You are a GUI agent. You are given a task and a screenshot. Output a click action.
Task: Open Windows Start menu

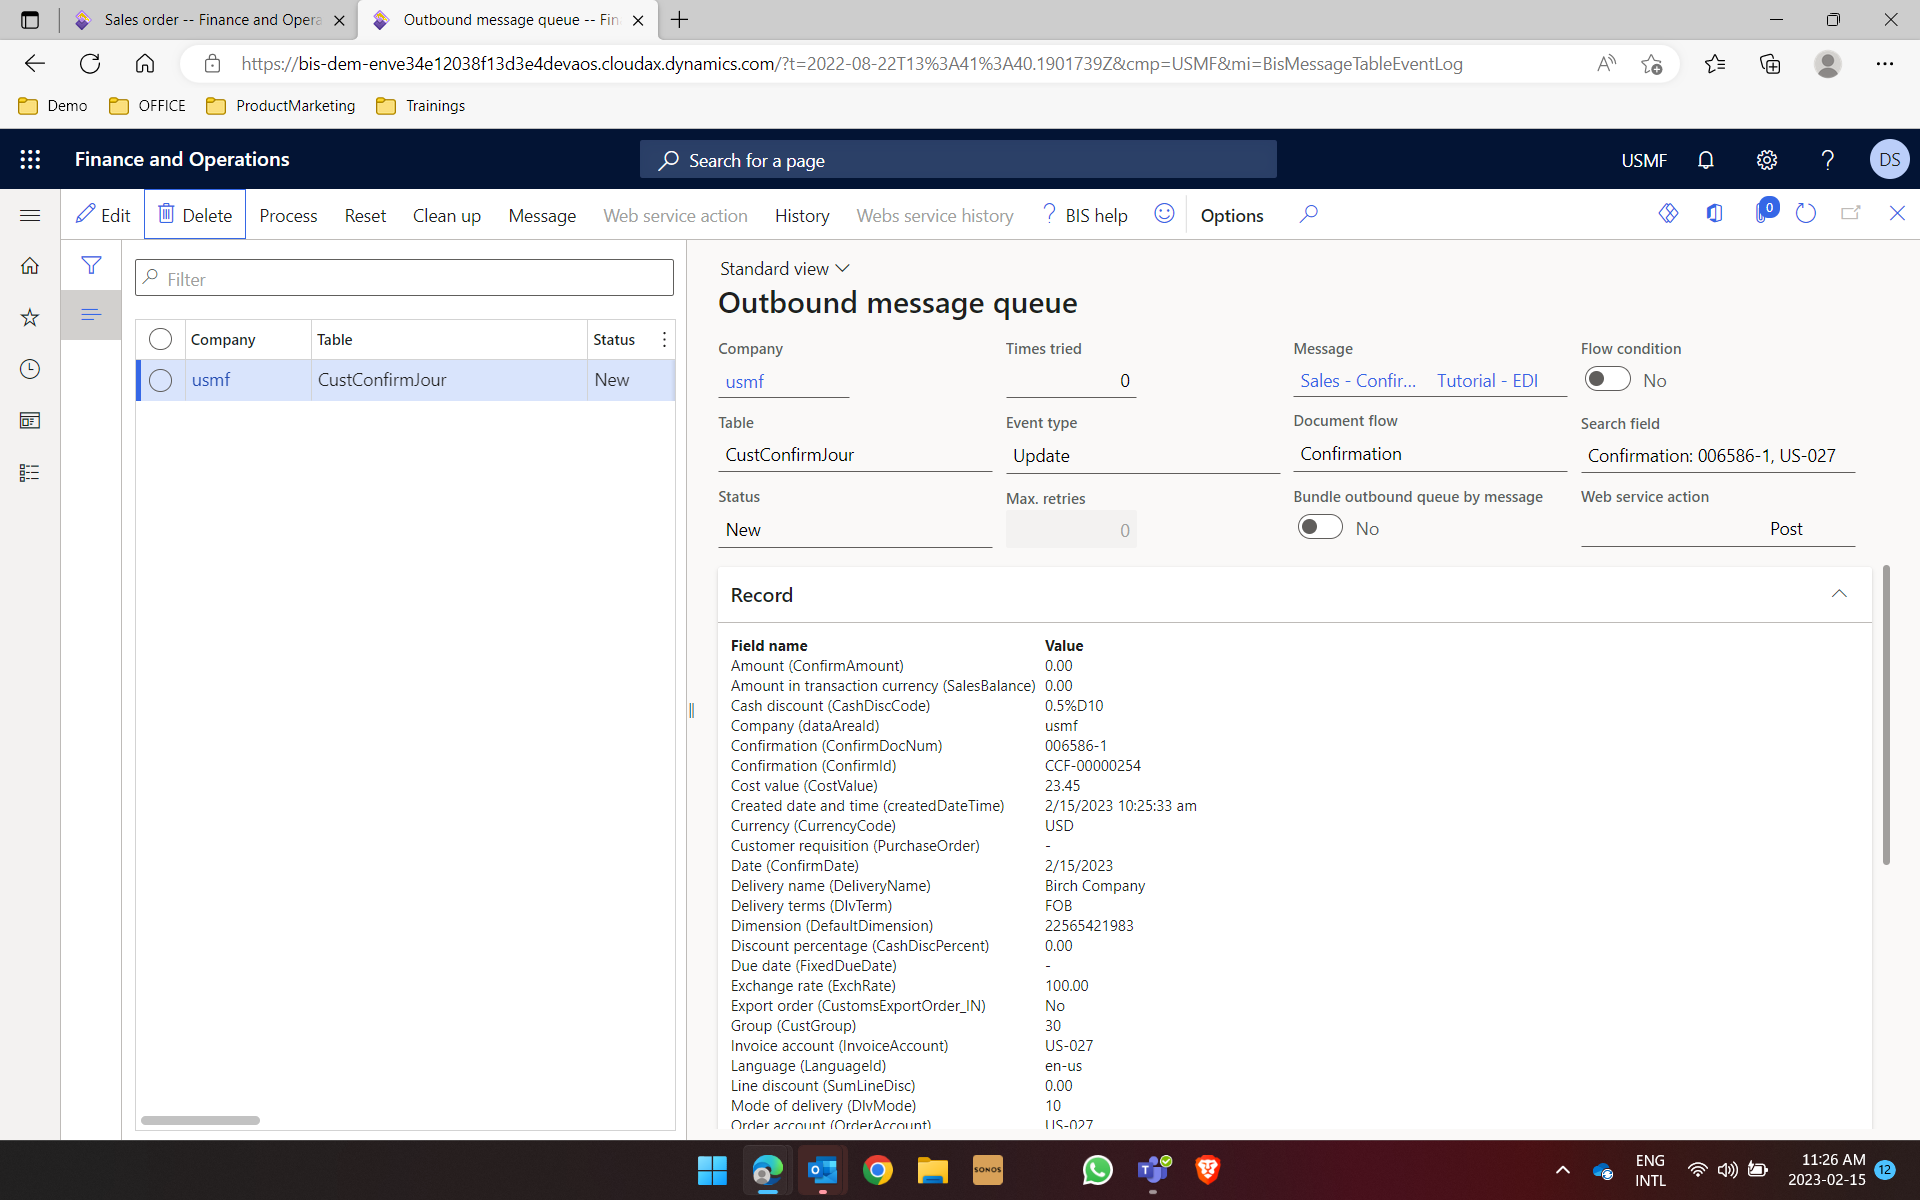click(712, 1170)
